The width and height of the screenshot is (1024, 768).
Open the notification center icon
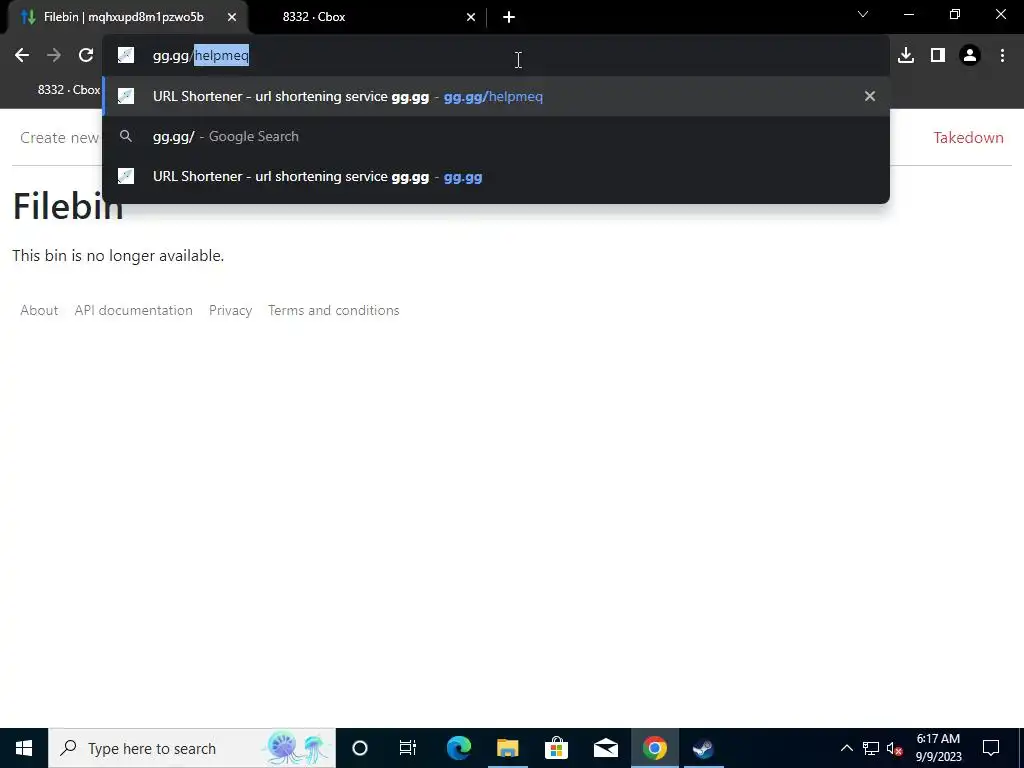(x=991, y=748)
